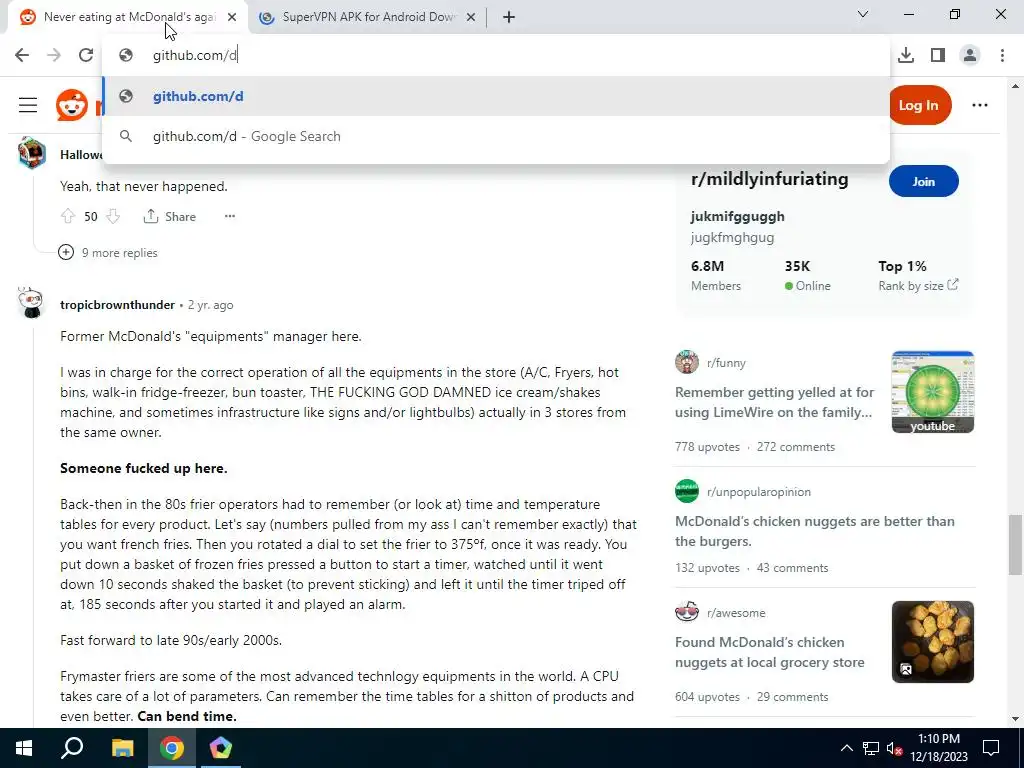Show hidden system tray icons

pyautogui.click(x=846, y=748)
